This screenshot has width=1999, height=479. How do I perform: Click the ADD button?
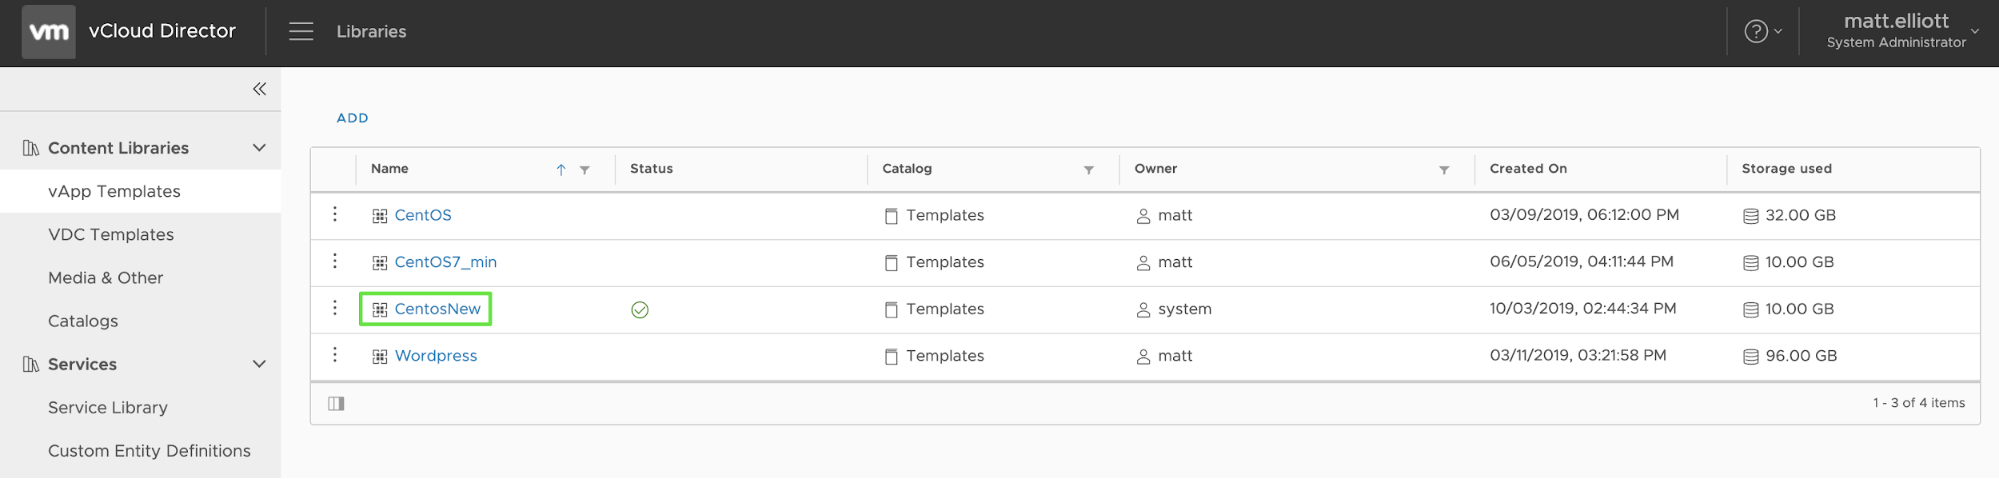352,118
